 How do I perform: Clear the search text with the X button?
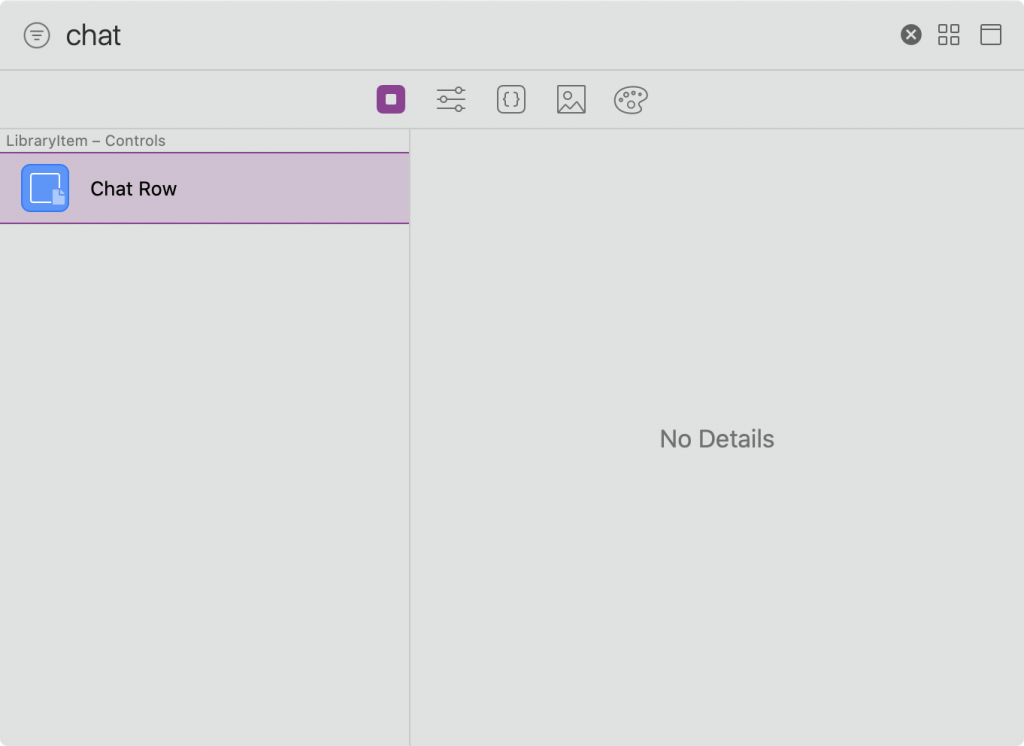[910, 35]
